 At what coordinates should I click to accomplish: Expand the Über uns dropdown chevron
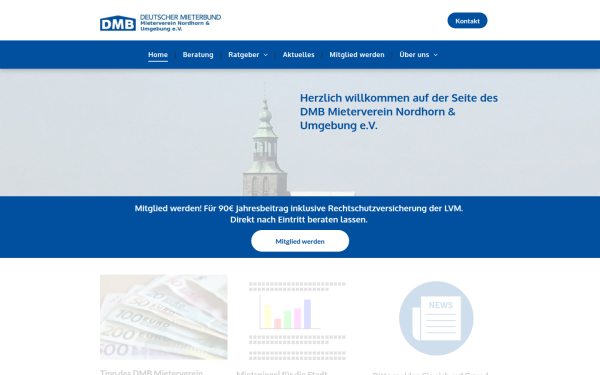tap(435, 55)
